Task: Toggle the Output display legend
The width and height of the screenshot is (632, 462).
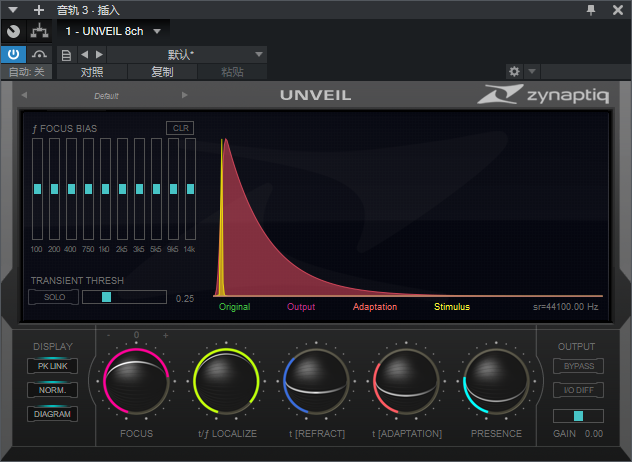Action: pos(301,307)
